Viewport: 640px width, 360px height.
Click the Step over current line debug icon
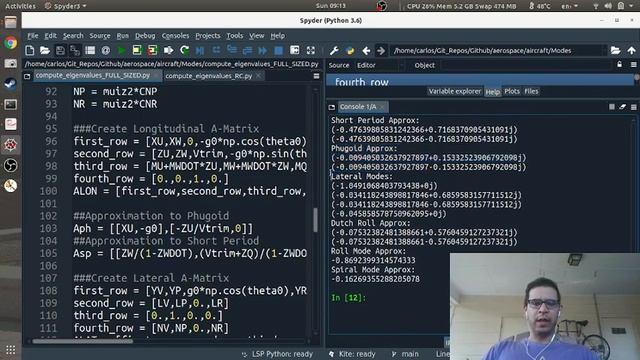(x=216, y=51)
